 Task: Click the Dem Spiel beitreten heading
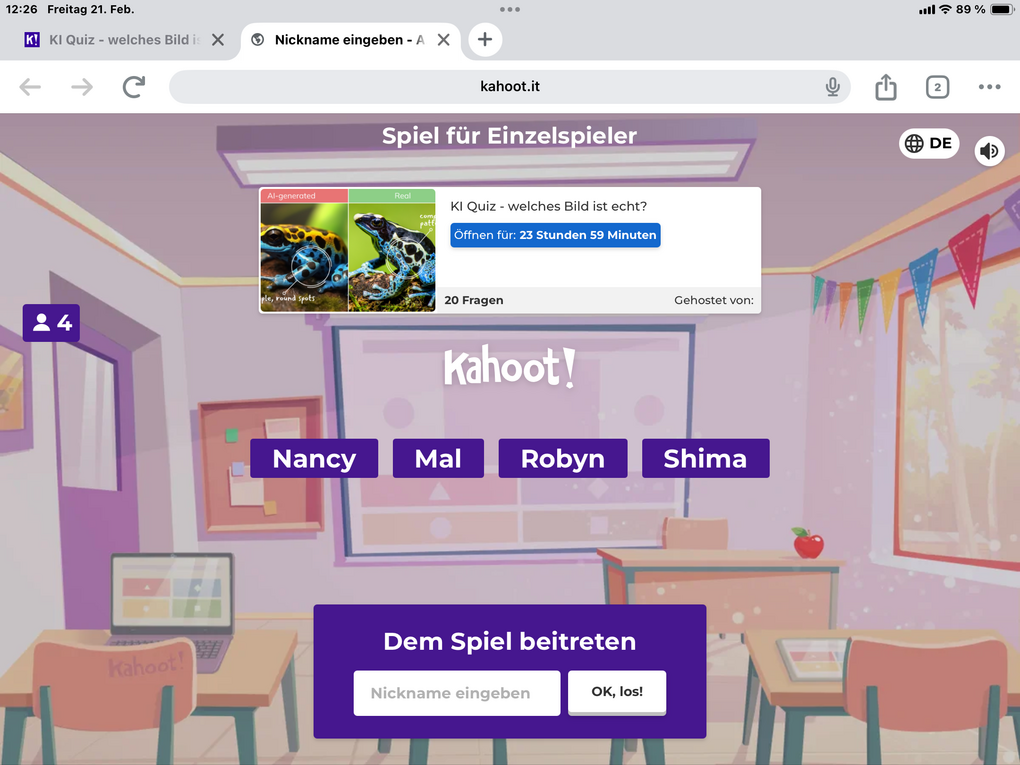[509, 641]
